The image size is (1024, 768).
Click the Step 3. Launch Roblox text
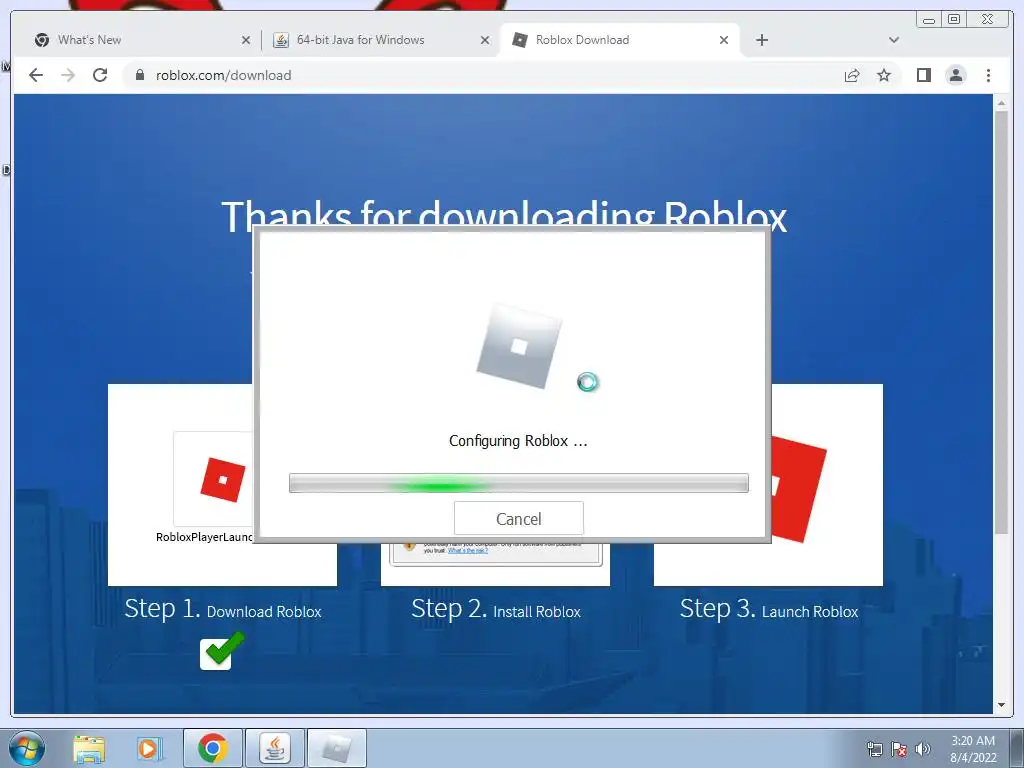769,609
